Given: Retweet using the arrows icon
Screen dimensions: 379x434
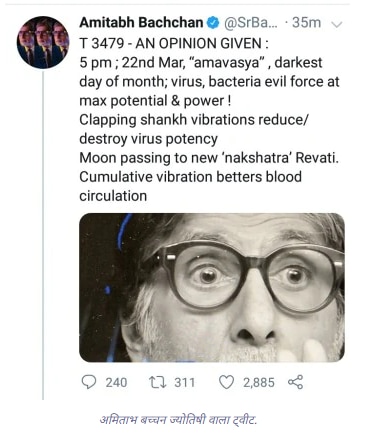Looking at the screenshot, I should coord(158,382).
